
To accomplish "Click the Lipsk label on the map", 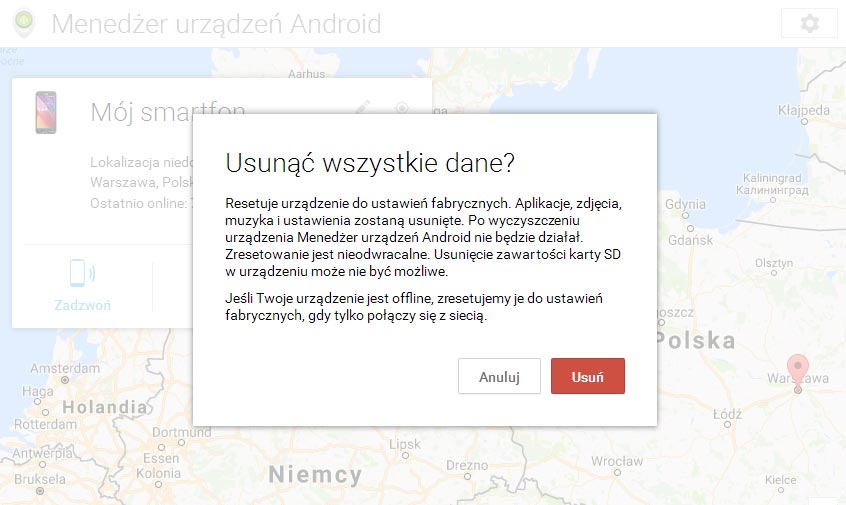I will [x=405, y=445].
